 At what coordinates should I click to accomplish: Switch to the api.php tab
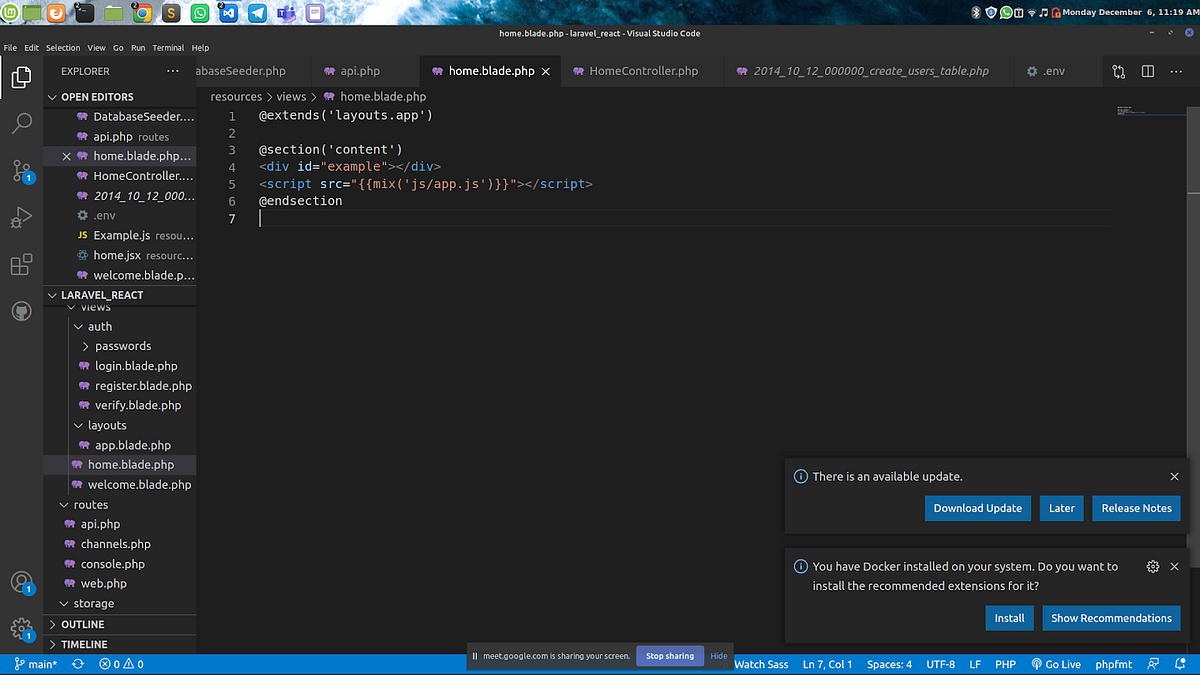[364, 71]
